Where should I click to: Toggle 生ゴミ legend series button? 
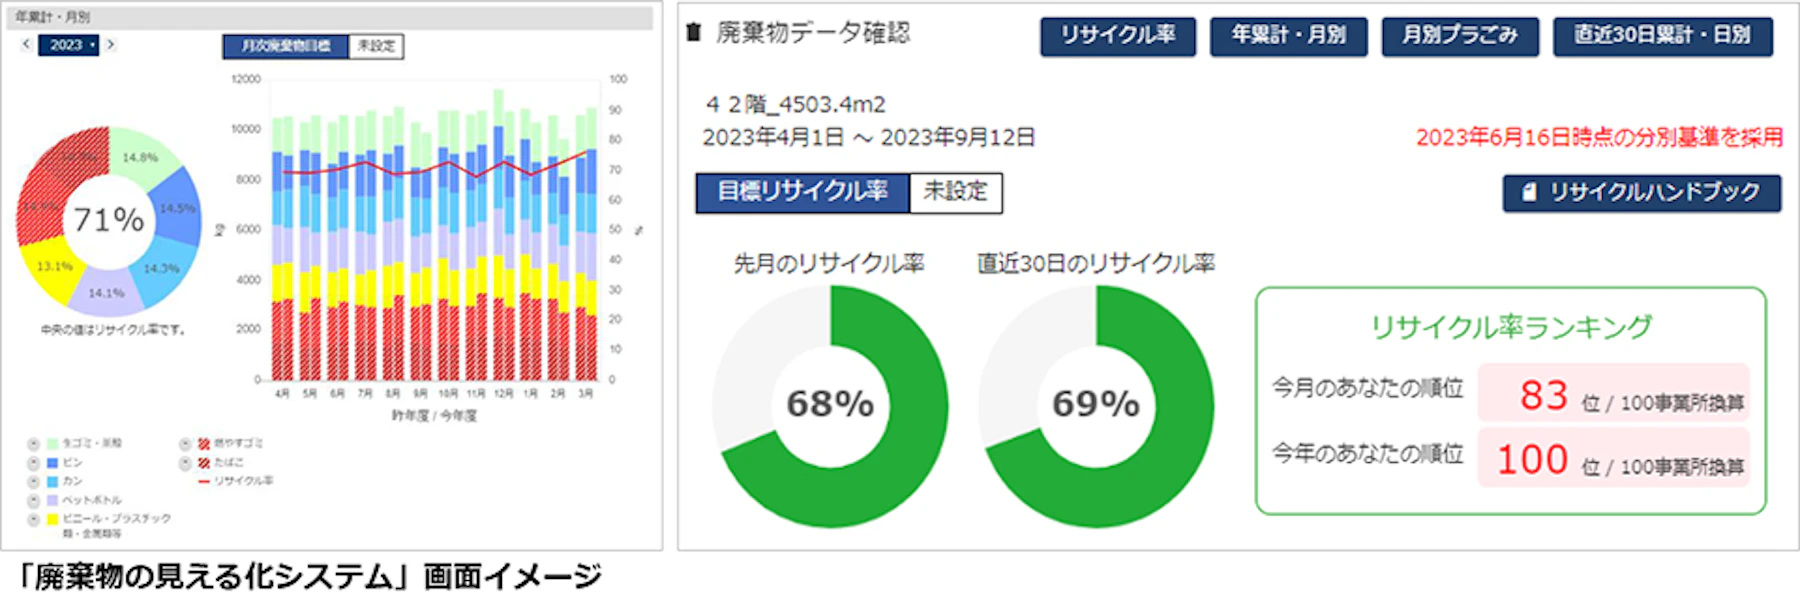click(x=33, y=444)
